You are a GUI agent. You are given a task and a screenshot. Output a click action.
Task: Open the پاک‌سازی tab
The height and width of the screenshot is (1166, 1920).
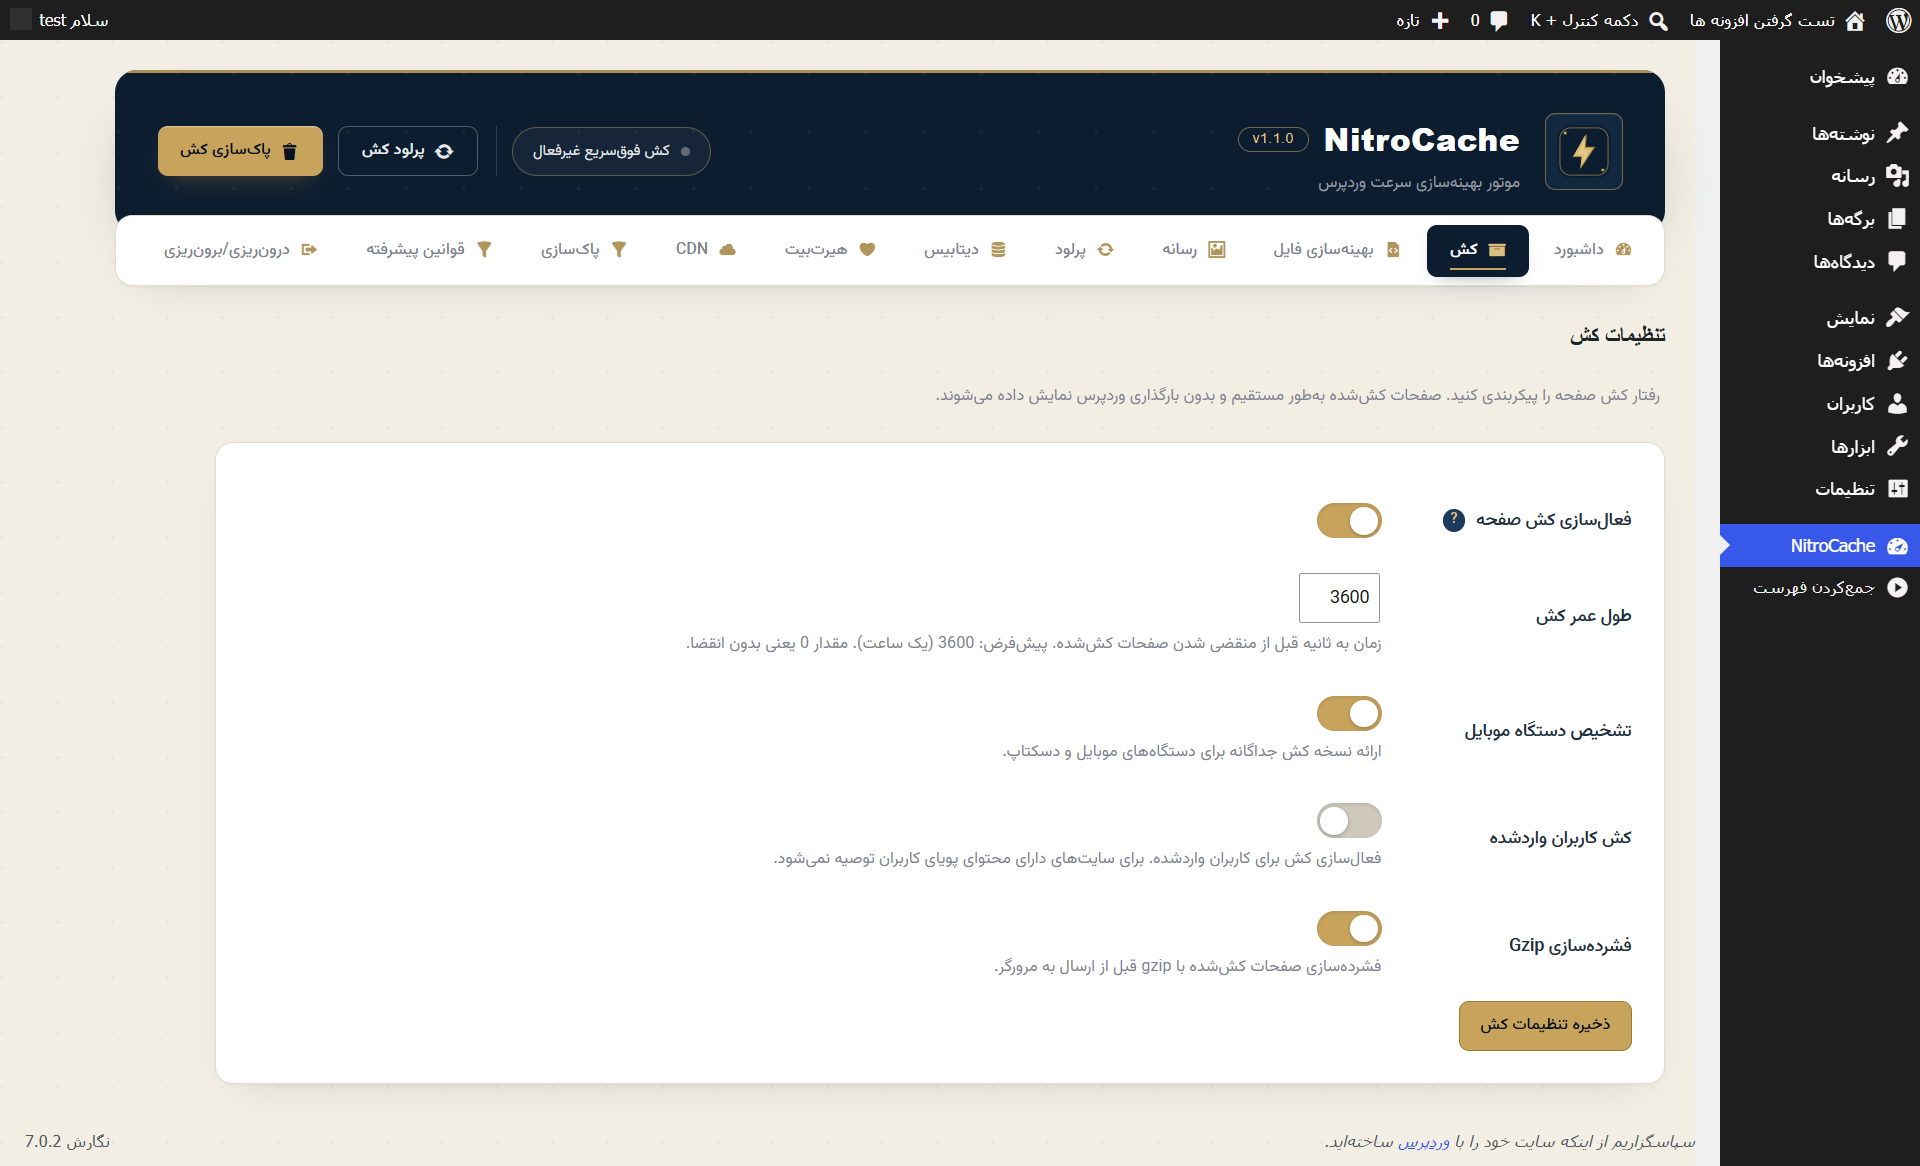click(x=583, y=250)
